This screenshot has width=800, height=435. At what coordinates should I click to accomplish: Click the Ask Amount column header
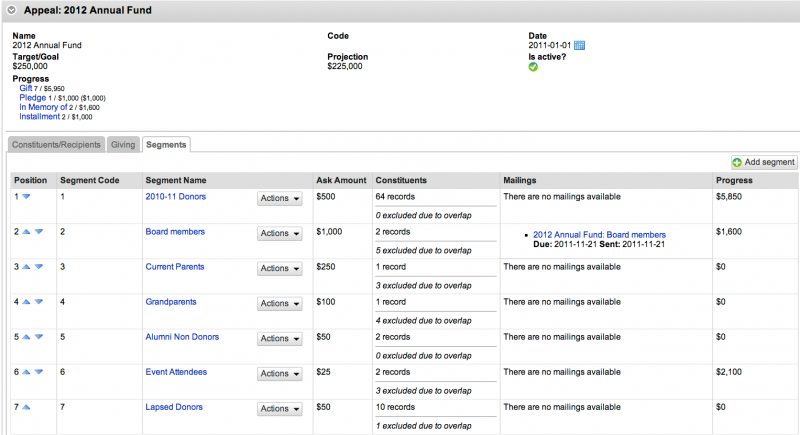pyautogui.click(x=341, y=180)
